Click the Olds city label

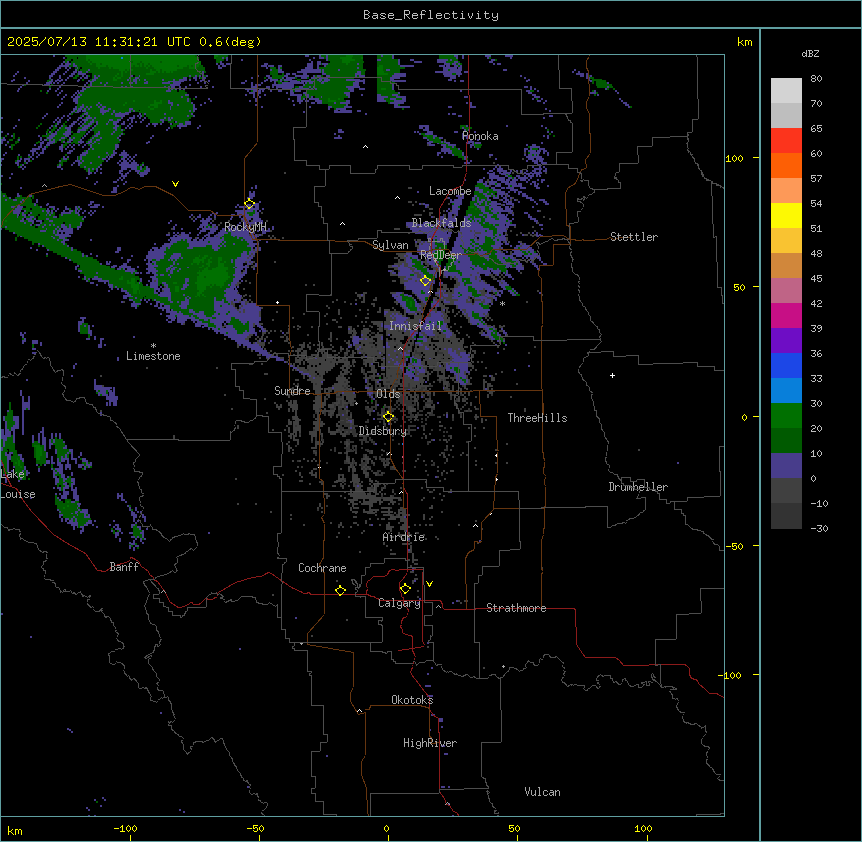click(388, 394)
